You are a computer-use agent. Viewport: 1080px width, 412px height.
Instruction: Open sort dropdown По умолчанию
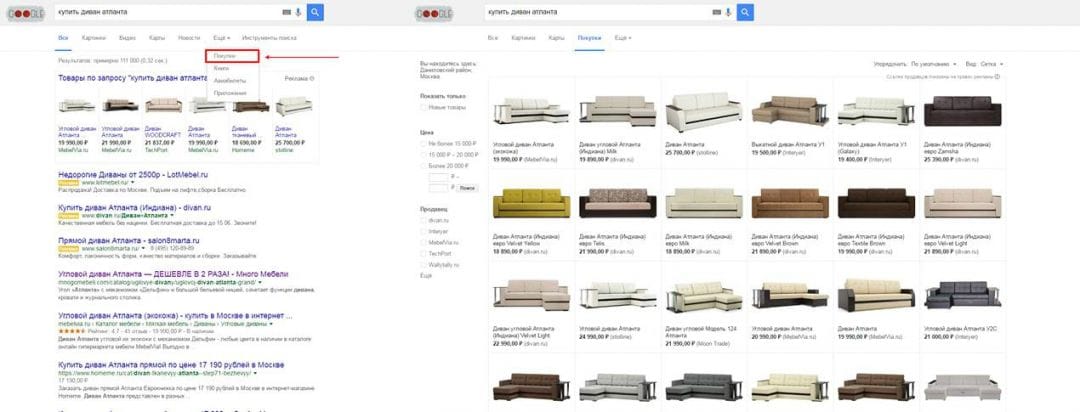coord(933,63)
